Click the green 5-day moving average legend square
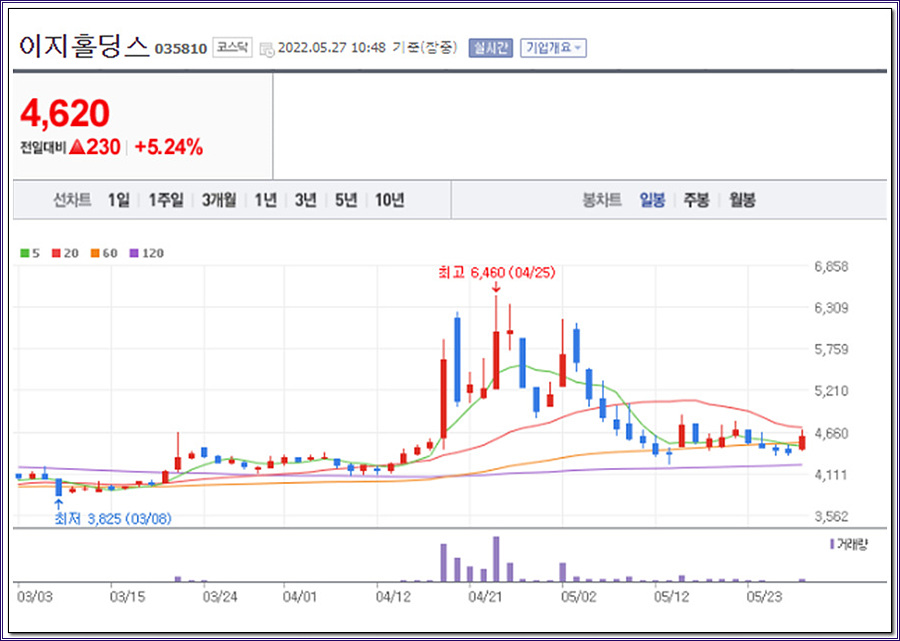The height and width of the screenshot is (641, 900). [24, 253]
